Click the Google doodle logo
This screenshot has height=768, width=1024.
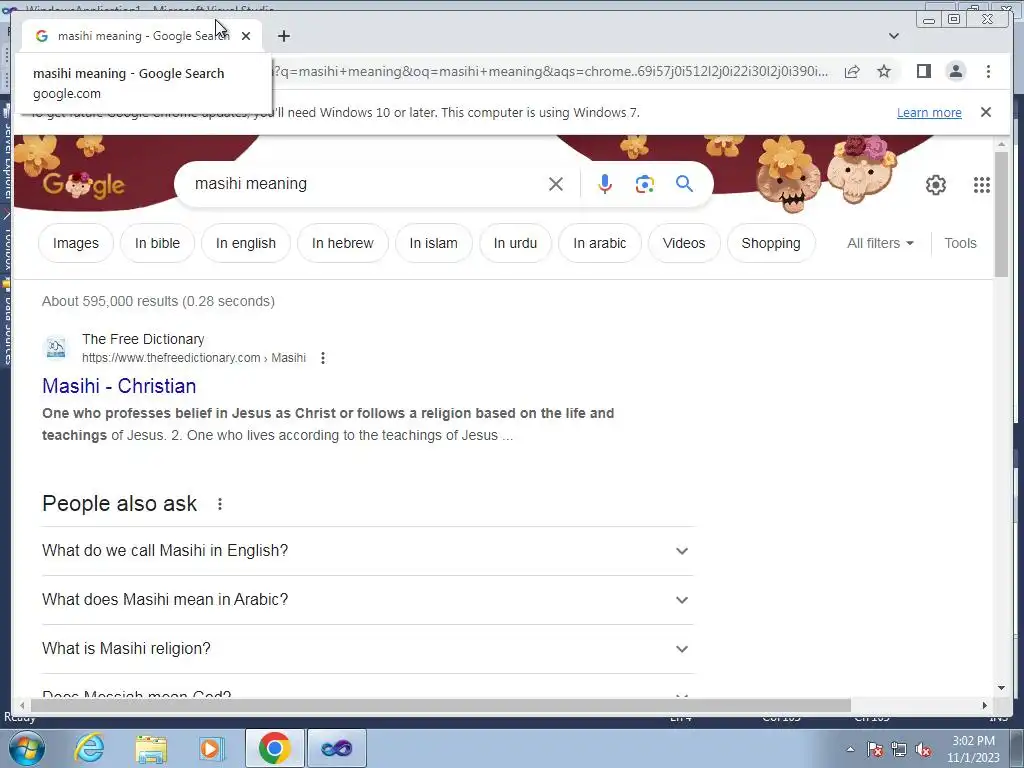pyautogui.click(x=84, y=184)
